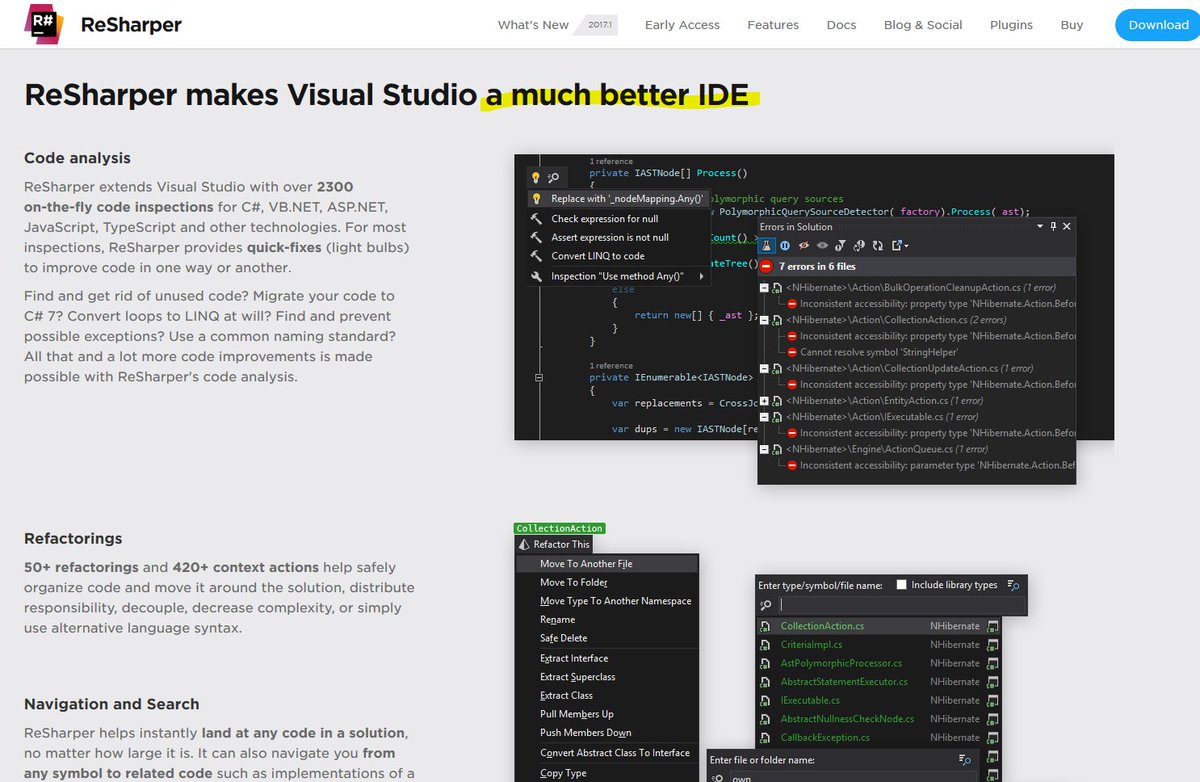Expand the EntityAction.cs error node
Viewport: 1200px width, 782px height.
pos(765,401)
